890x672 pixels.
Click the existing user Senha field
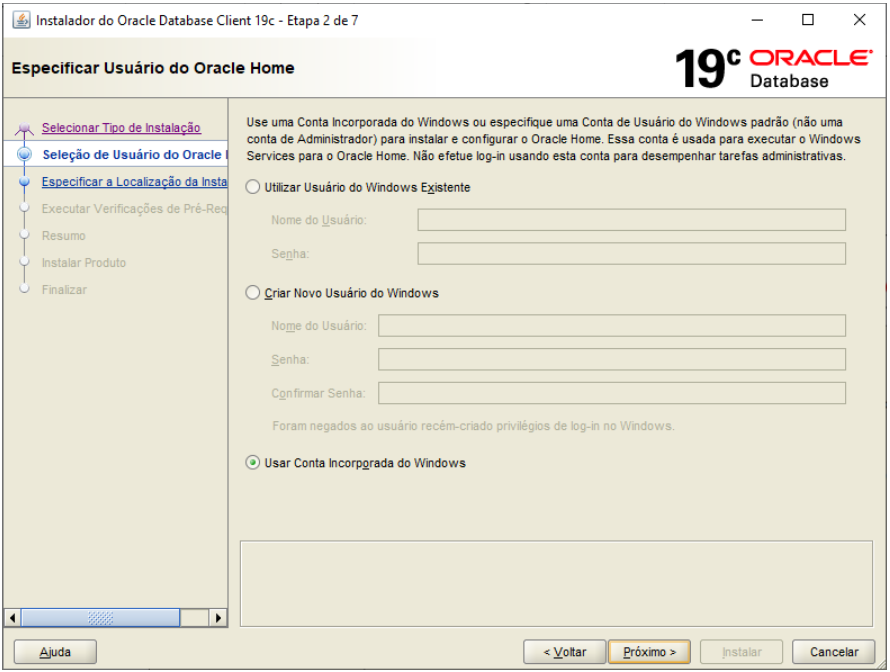pyautogui.click(x=631, y=254)
